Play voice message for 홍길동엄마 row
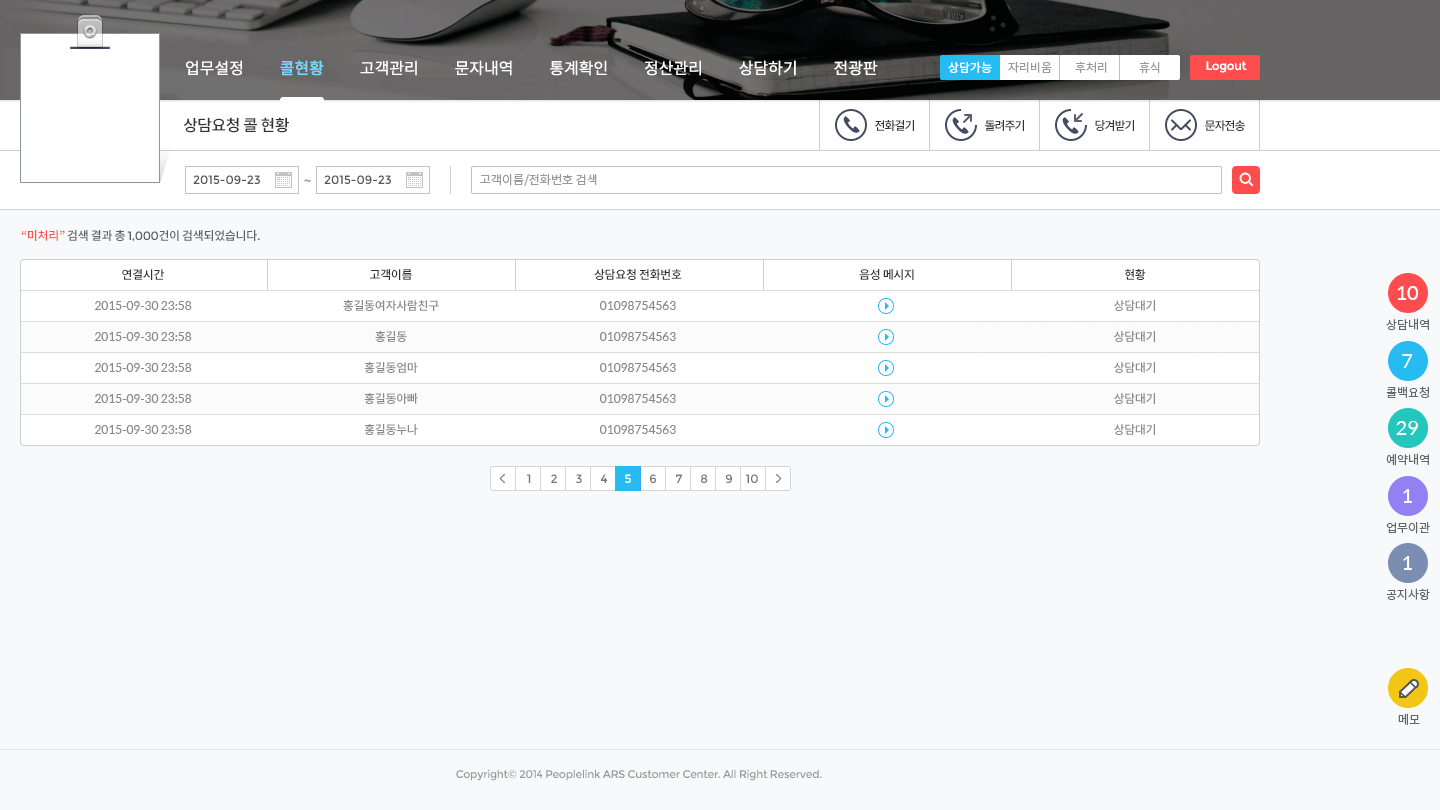 (x=885, y=368)
